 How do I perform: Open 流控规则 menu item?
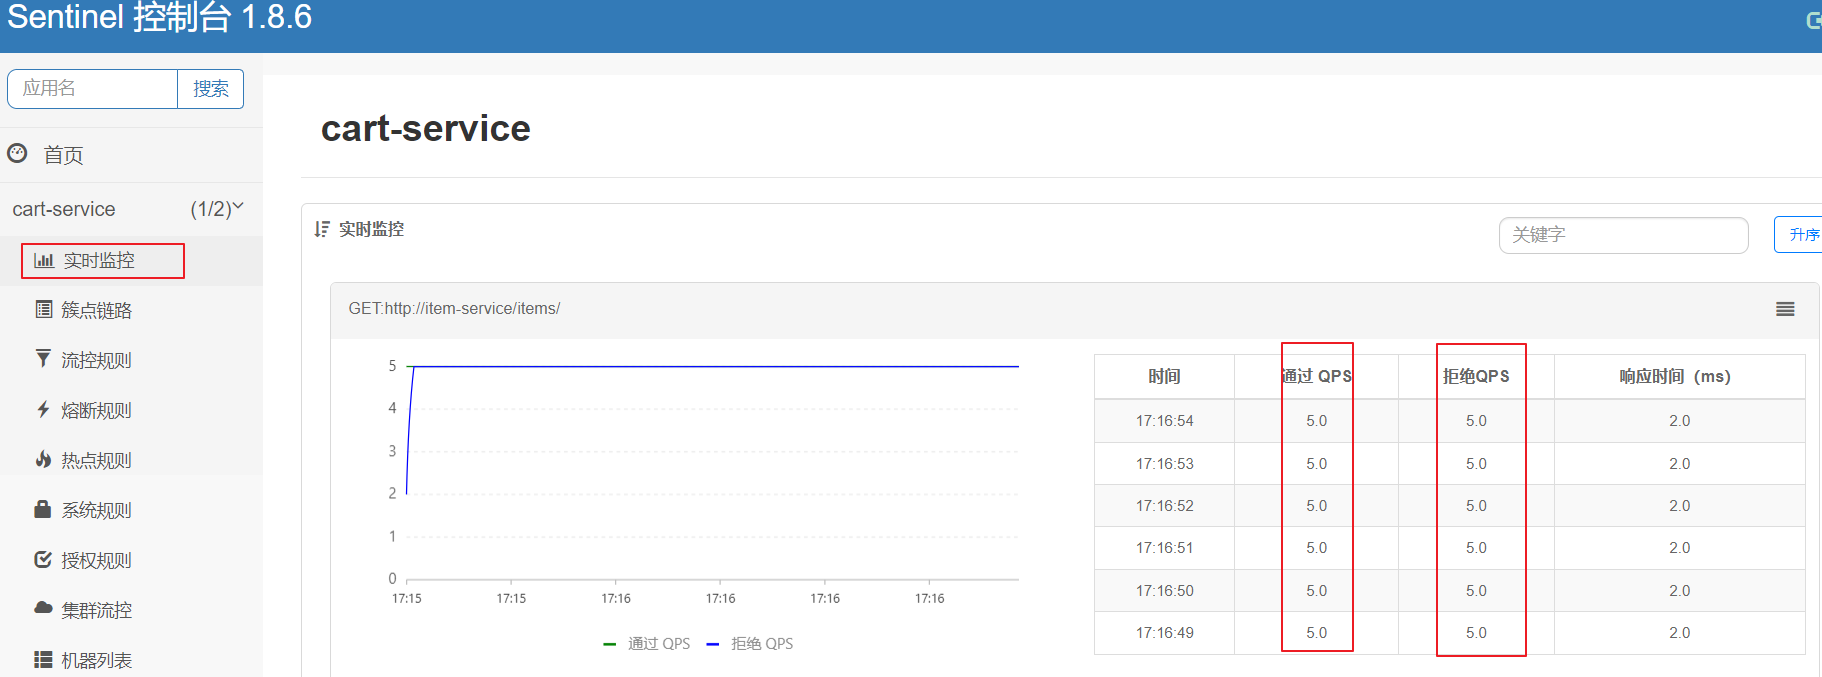point(97,360)
